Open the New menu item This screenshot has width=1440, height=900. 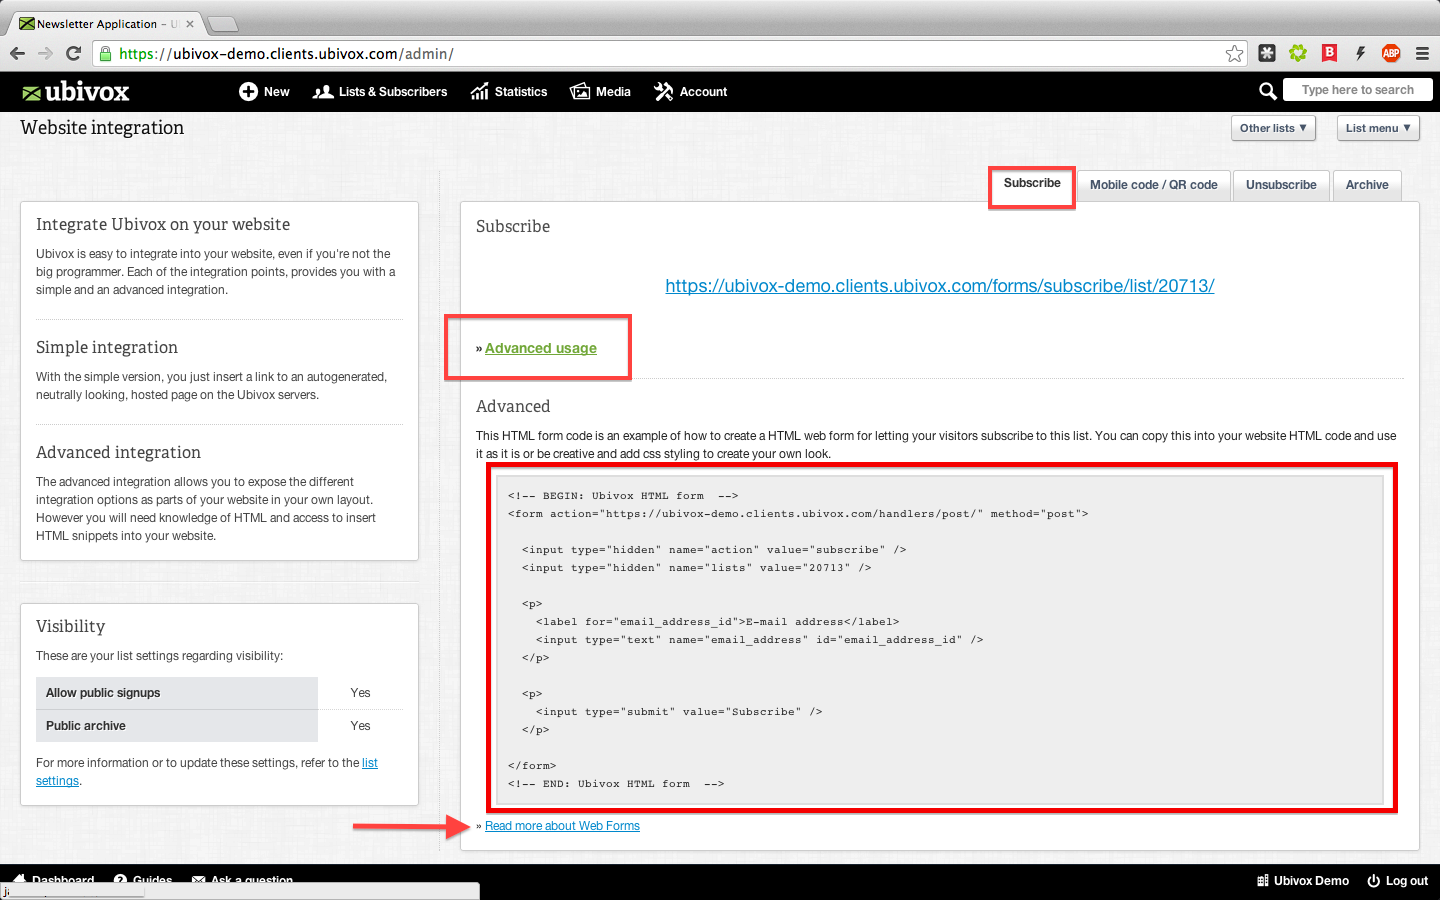click(264, 92)
